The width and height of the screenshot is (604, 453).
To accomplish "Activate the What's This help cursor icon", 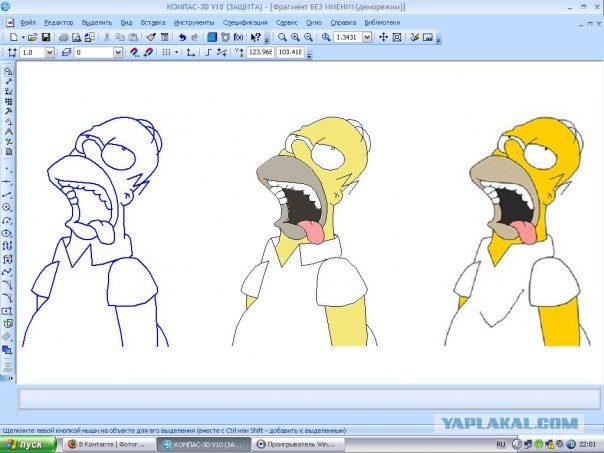I will [255, 37].
